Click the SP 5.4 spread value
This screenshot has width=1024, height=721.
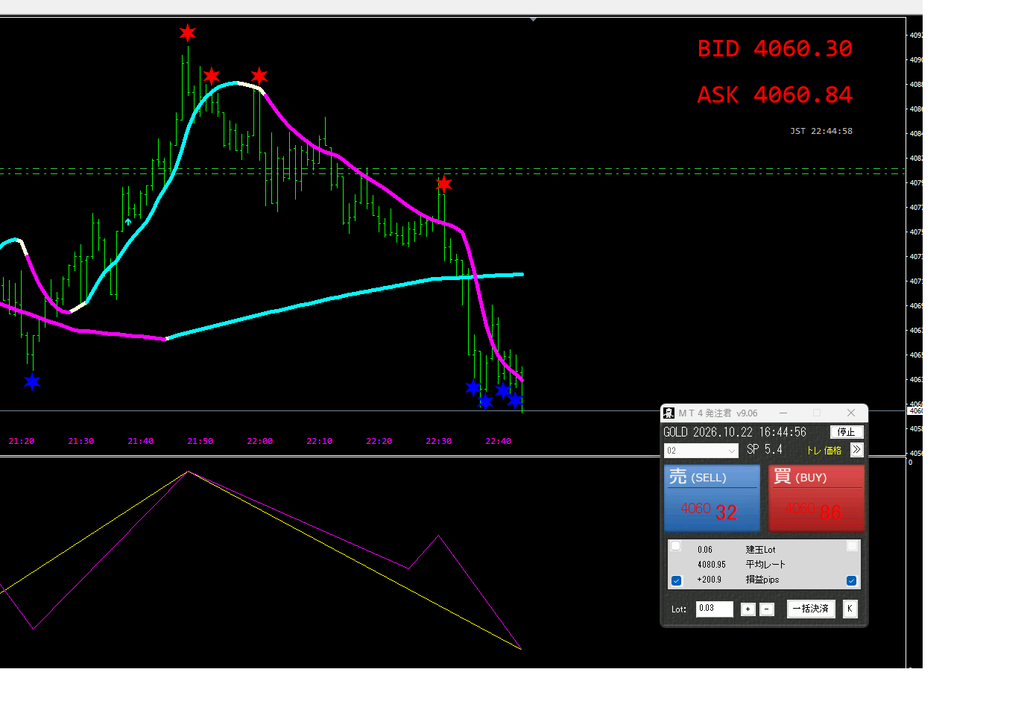tap(764, 449)
